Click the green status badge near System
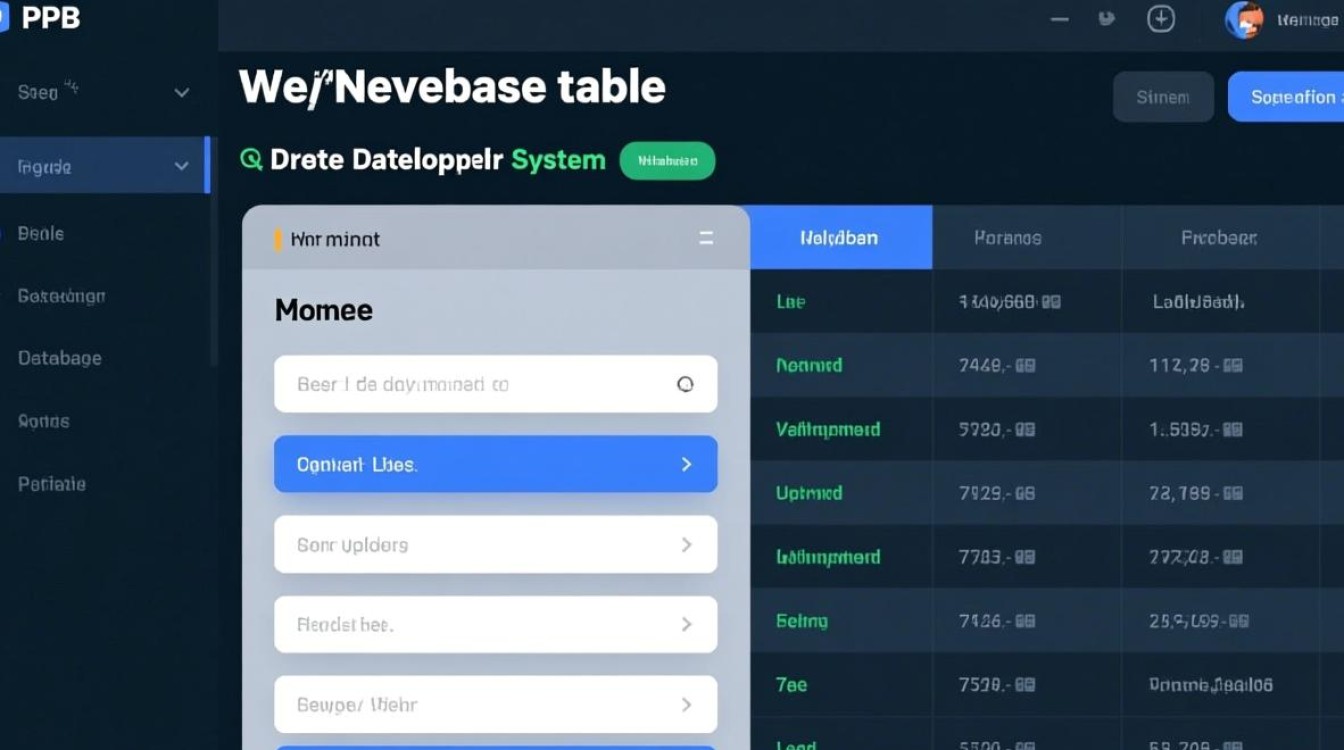This screenshot has height=750, width=1344. pyautogui.click(x=667, y=160)
